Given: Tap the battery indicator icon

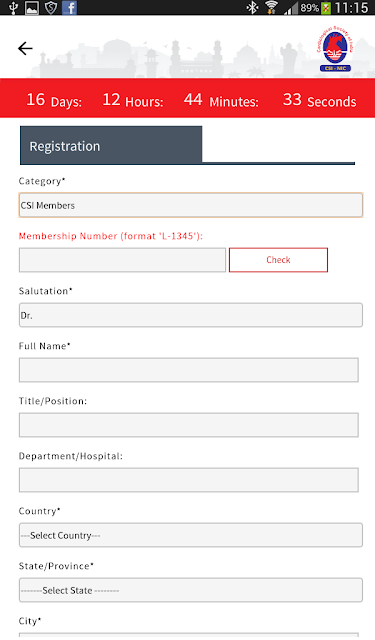Looking at the screenshot, I should pyautogui.click(x=326, y=8).
